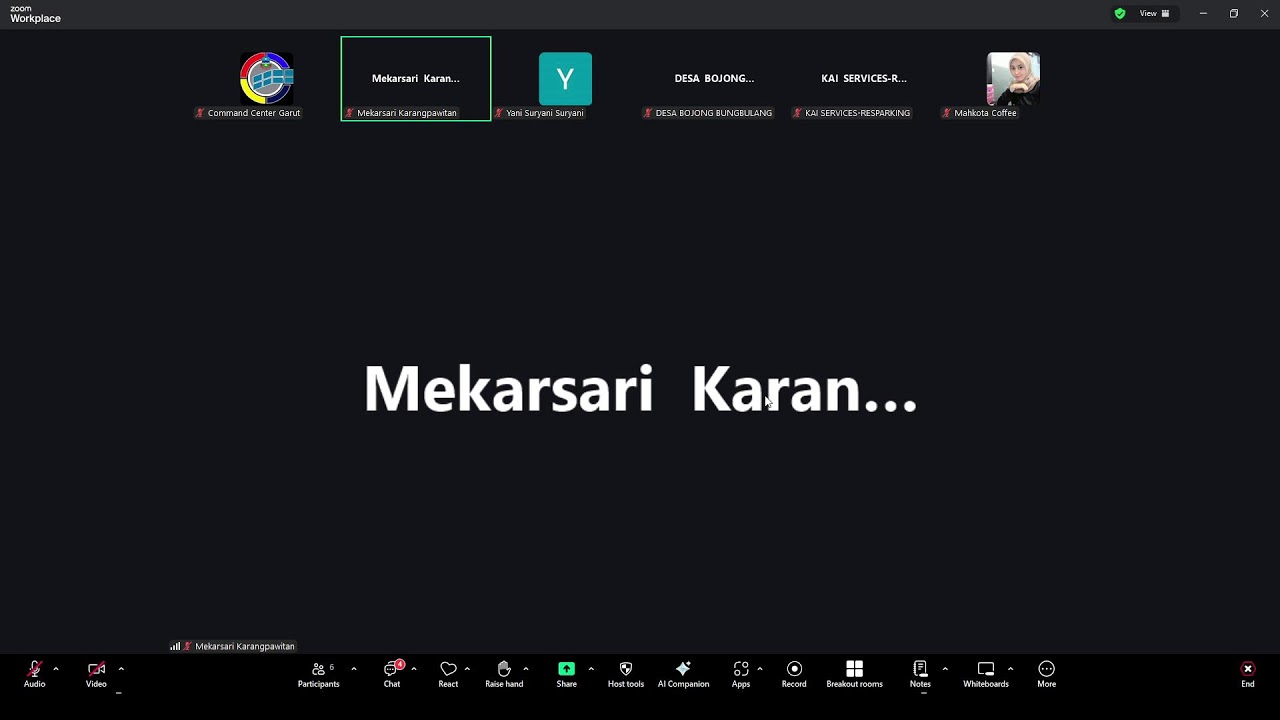Select the KAI SERVICES-RESPARKING tile
The height and width of the screenshot is (720, 1280).
tap(864, 79)
